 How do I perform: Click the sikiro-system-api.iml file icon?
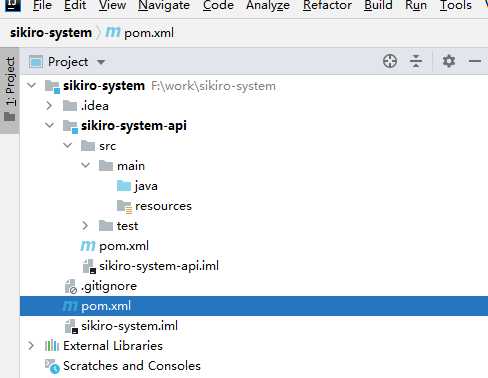coord(89,266)
